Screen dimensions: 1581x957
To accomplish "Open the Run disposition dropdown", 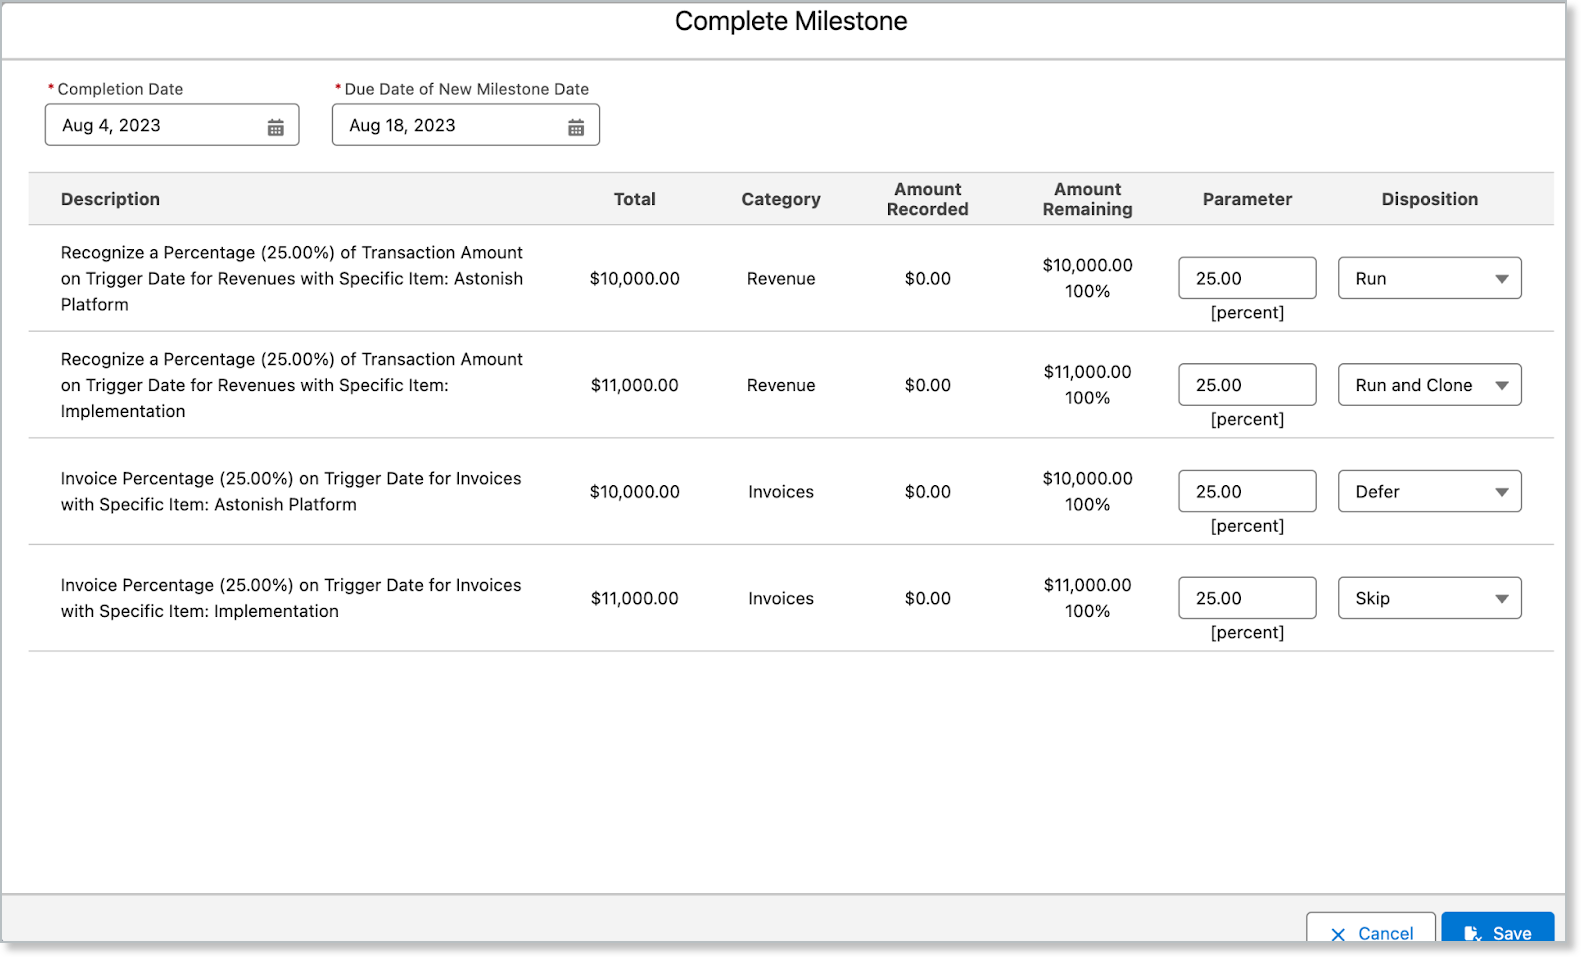I will tap(1430, 278).
